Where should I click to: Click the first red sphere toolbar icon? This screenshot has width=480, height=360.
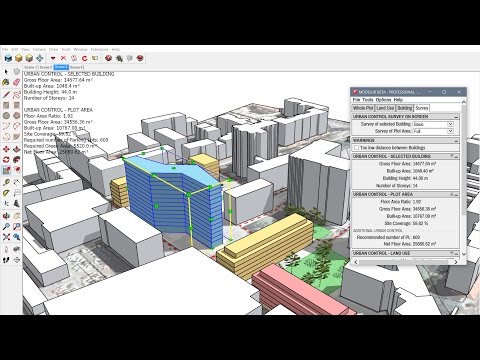[x=108, y=58]
